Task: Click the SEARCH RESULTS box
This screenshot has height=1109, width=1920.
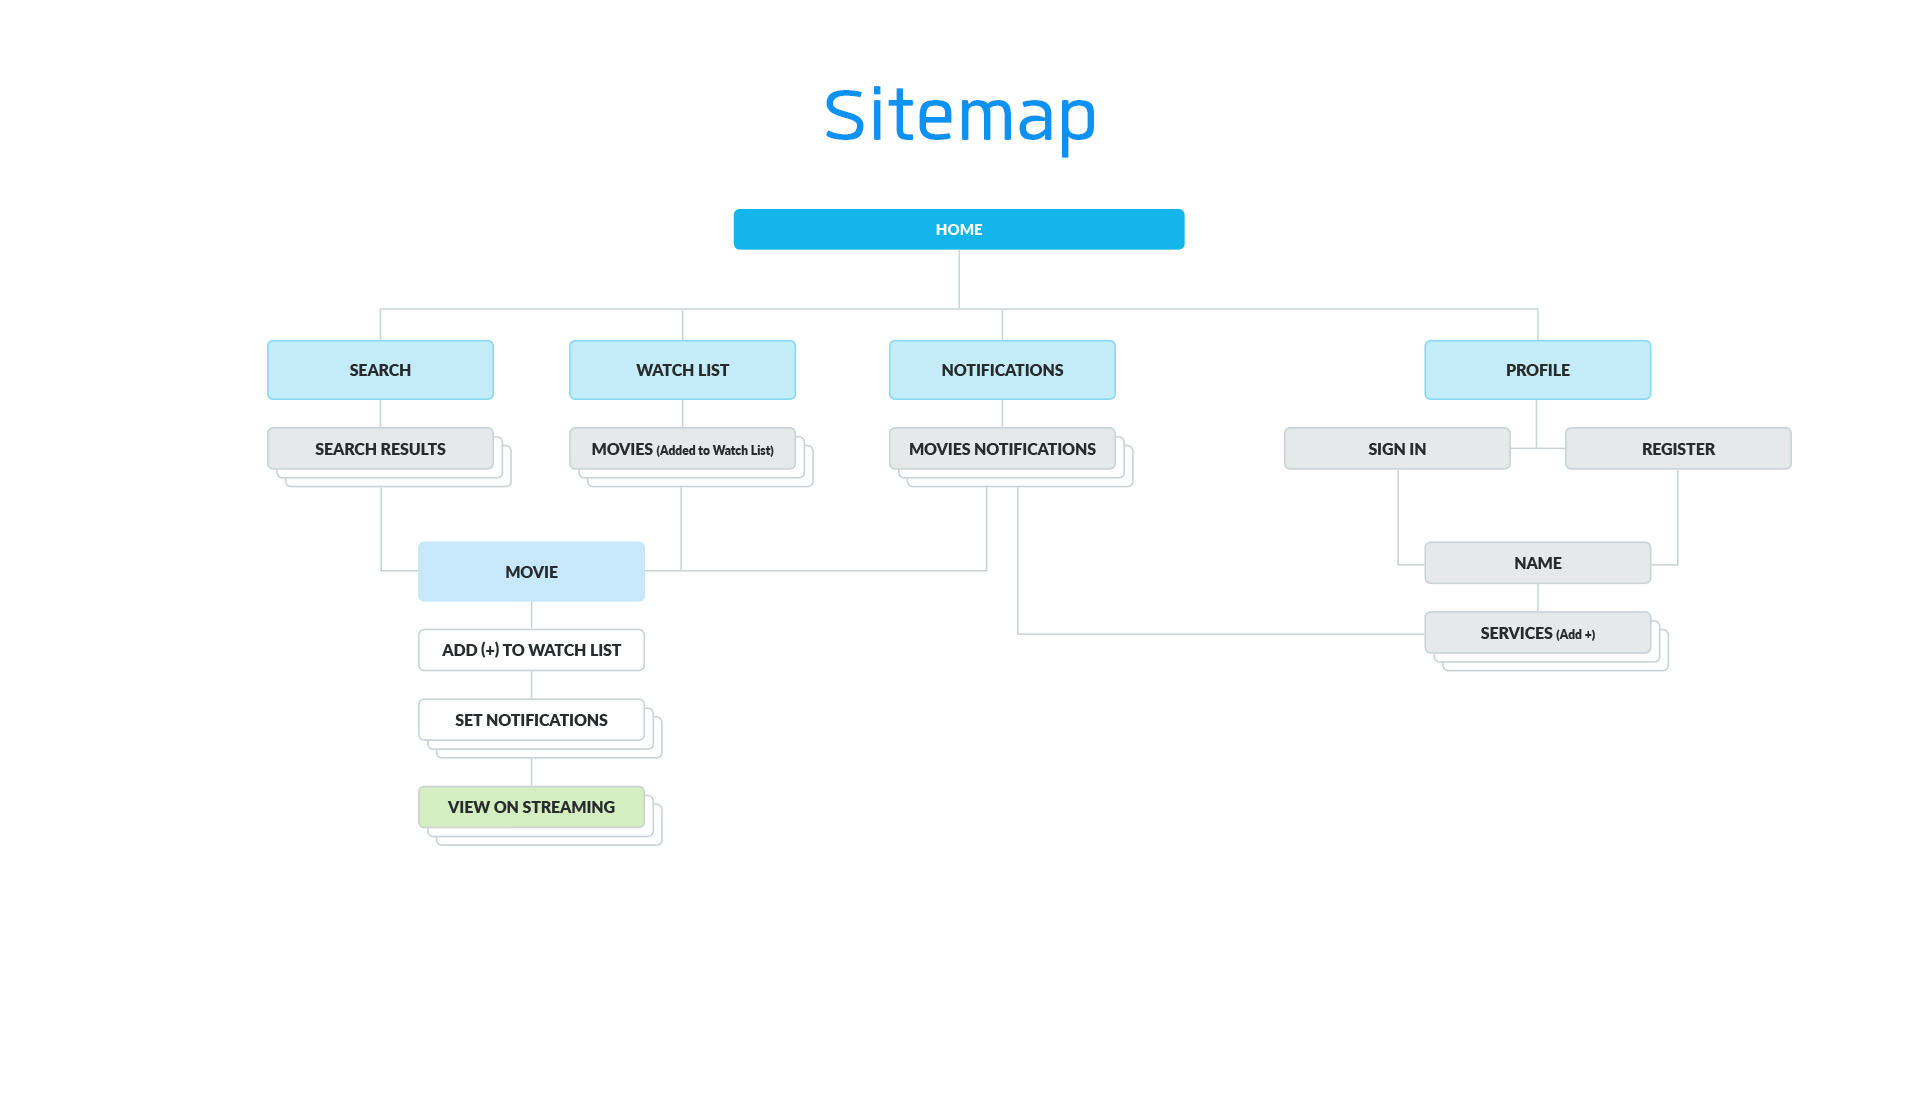Action: [x=380, y=449]
